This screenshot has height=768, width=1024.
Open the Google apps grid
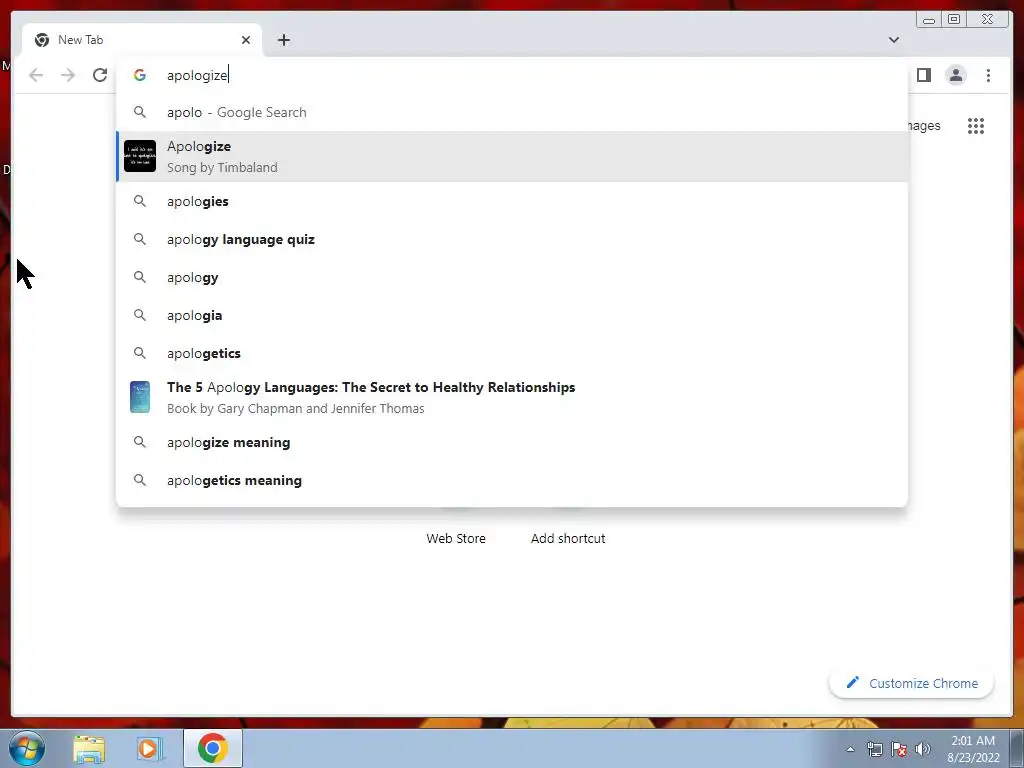tap(976, 126)
